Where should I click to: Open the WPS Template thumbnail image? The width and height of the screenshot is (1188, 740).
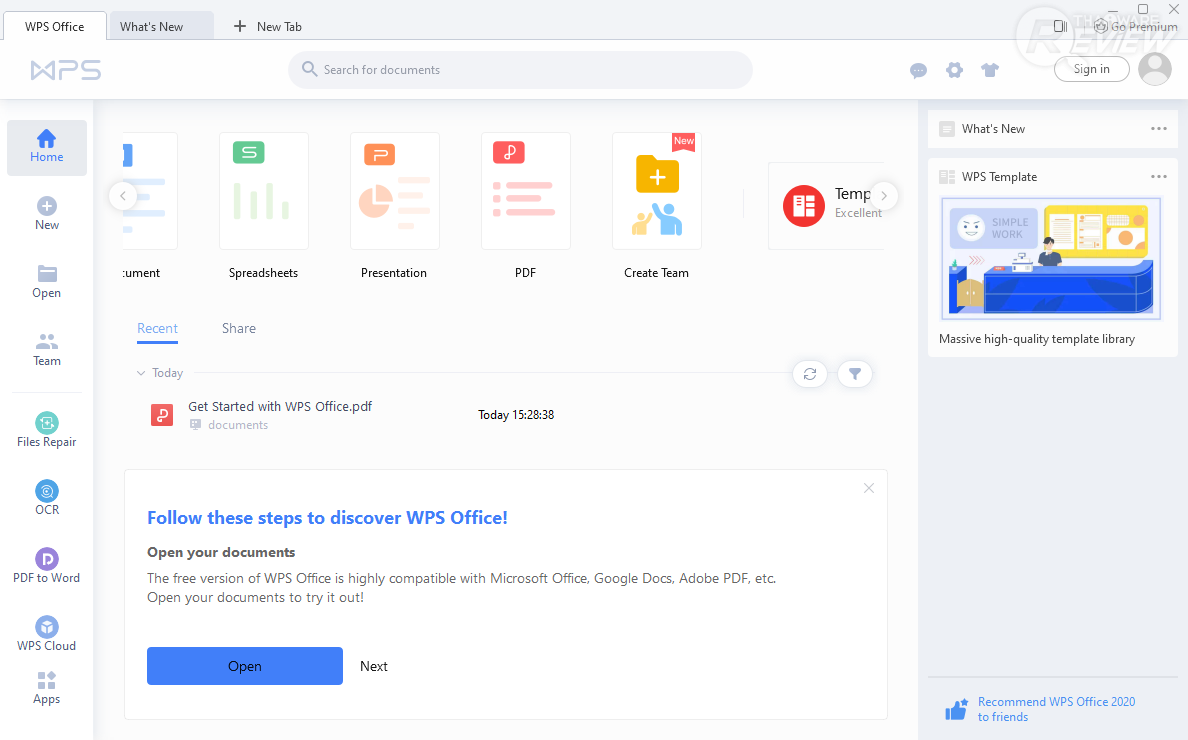pyautogui.click(x=1051, y=259)
